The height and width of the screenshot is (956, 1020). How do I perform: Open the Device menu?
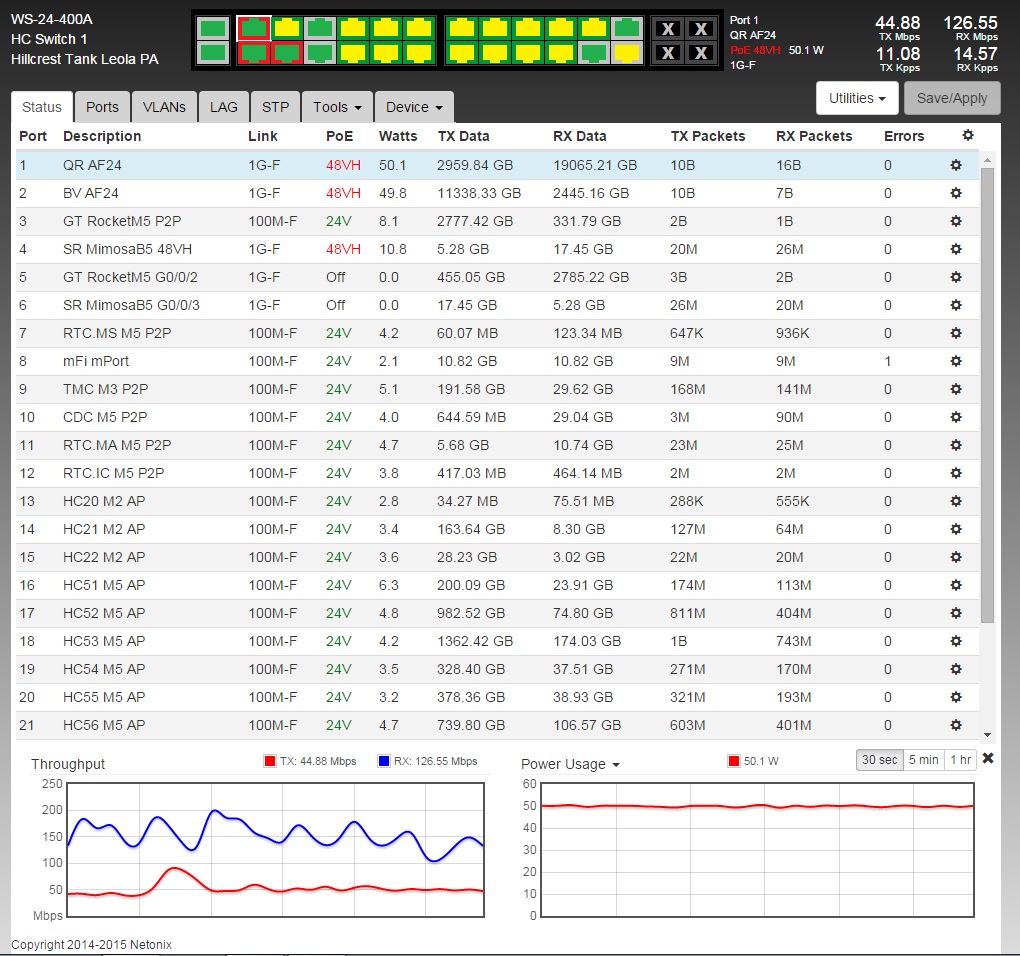click(413, 106)
